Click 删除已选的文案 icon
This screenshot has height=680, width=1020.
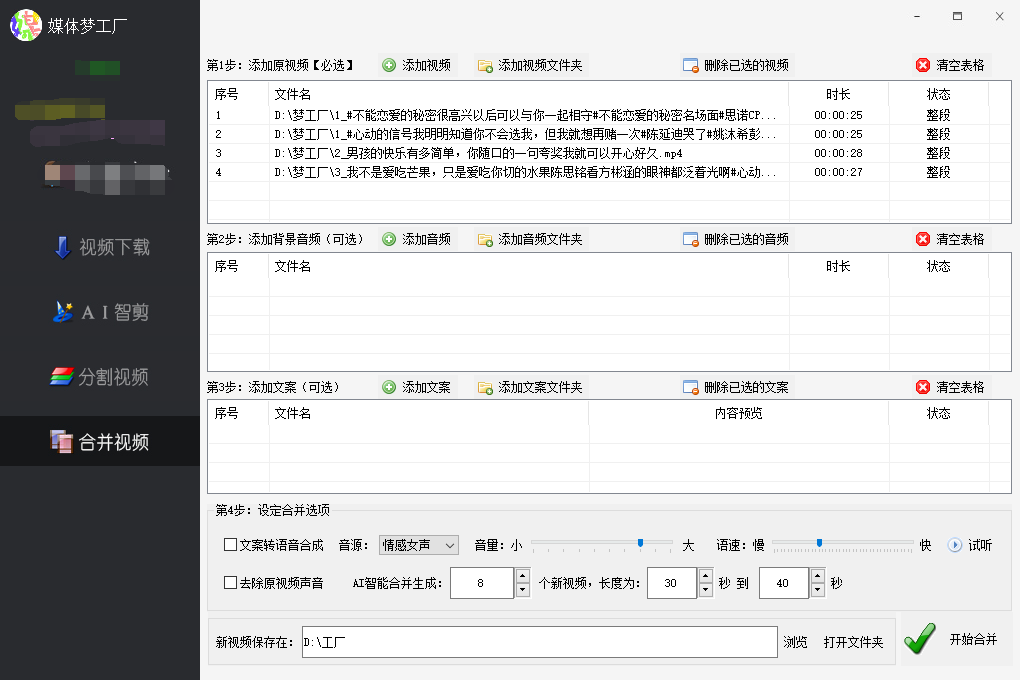point(691,388)
